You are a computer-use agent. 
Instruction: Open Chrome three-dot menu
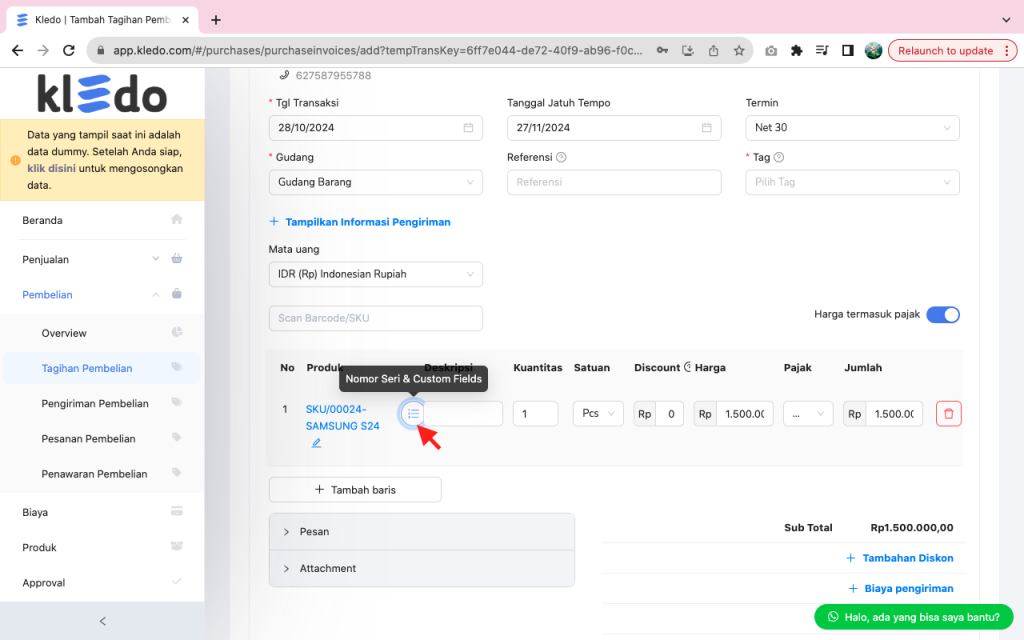pyautogui.click(x=1006, y=50)
